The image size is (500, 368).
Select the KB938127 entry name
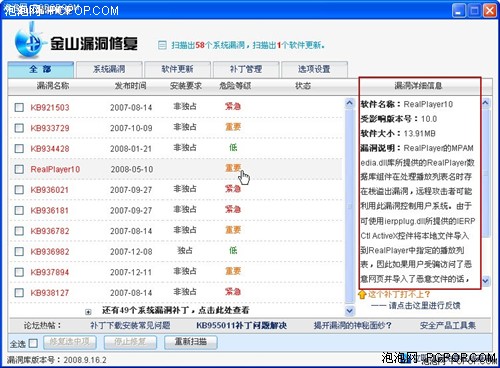click(x=50, y=293)
